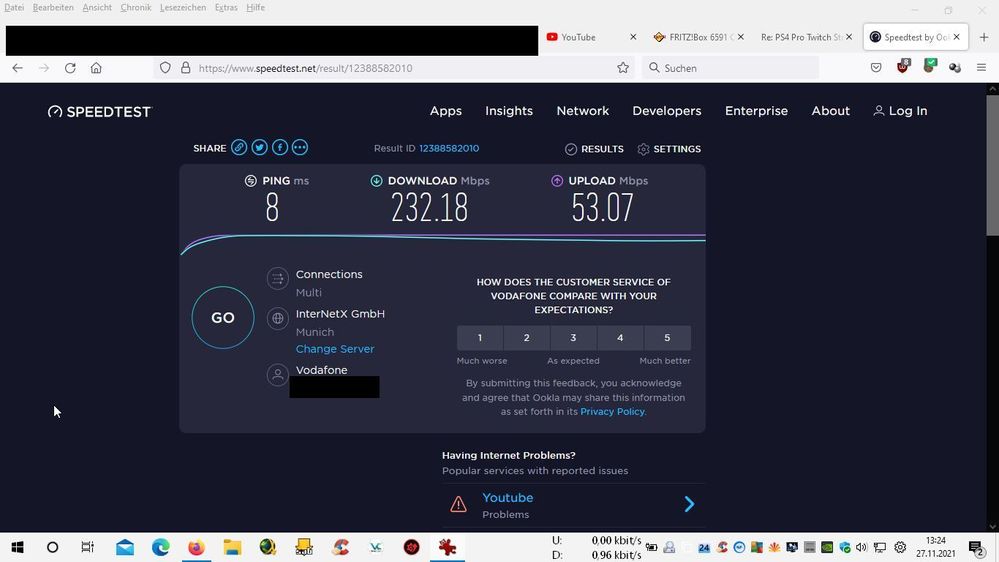
Task: Open Enterprise navigation item
Action: pyautogui.click(x=756, y=111)
